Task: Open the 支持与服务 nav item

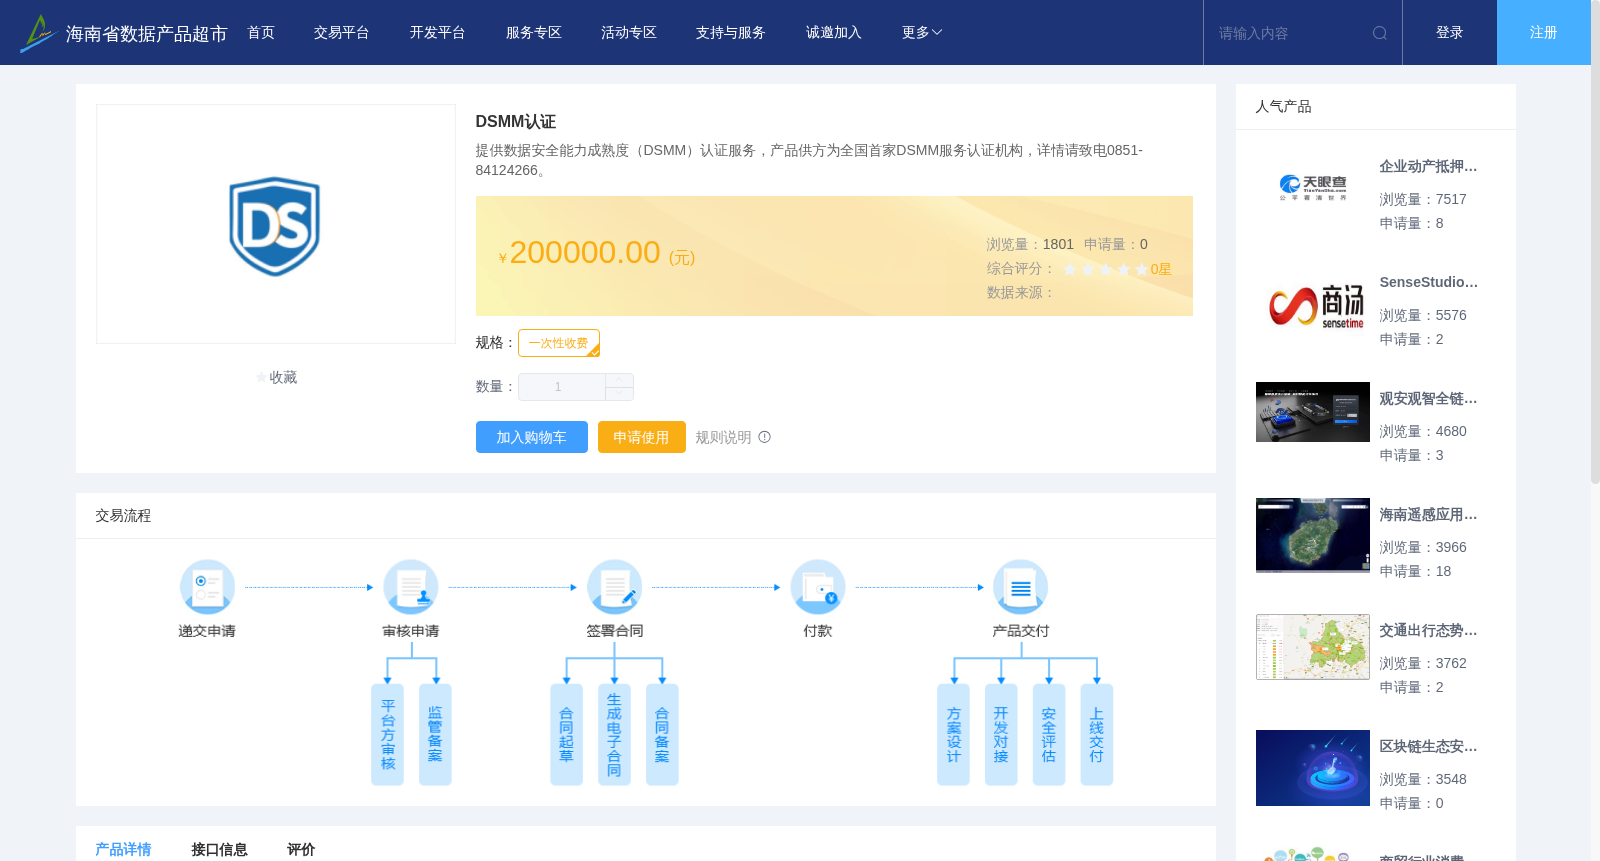Action: click(x=731, y=33)
